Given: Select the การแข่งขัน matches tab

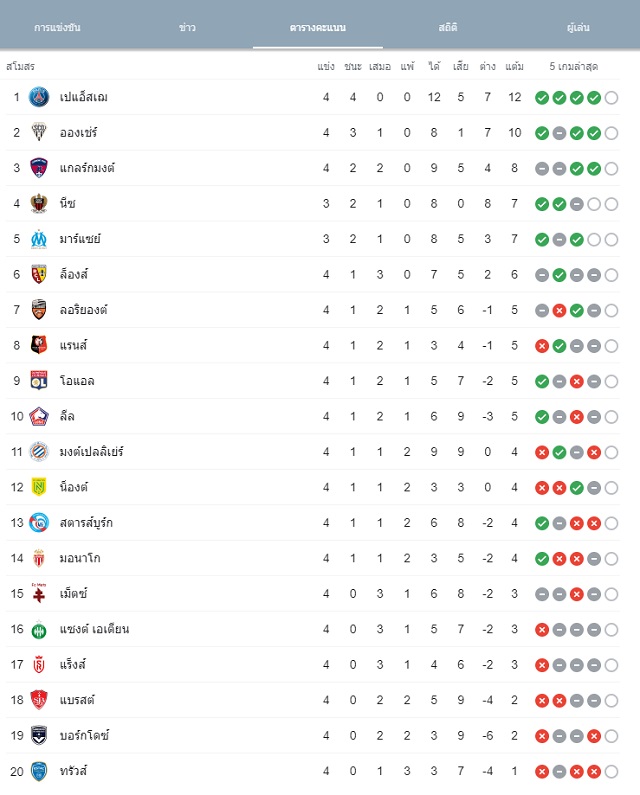Looking at the screenshot, I should pos(57,27).
